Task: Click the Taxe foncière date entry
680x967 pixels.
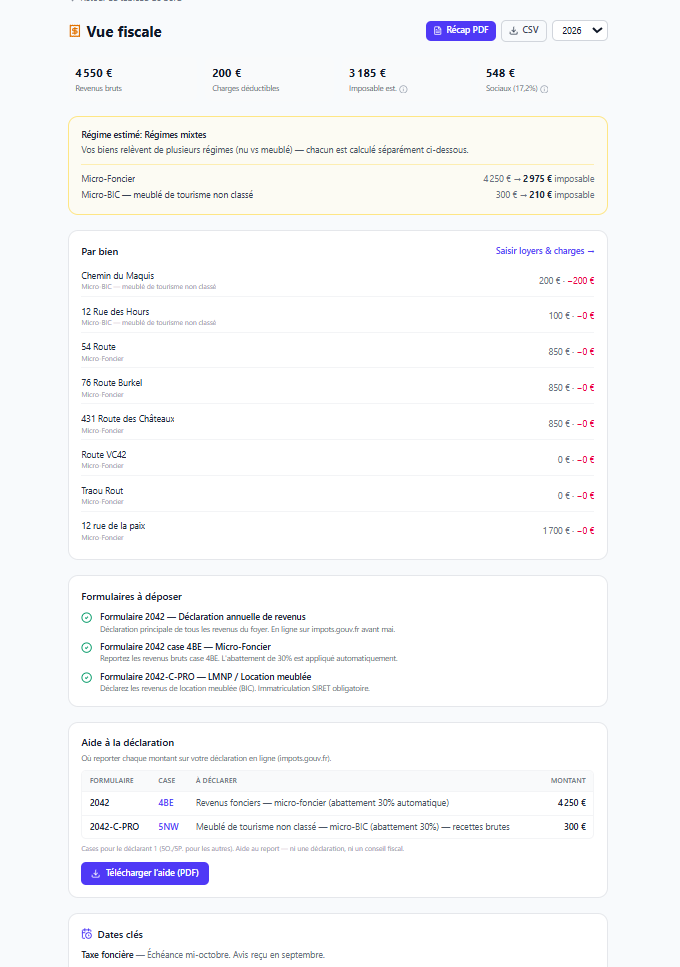Action: point(203,955)
